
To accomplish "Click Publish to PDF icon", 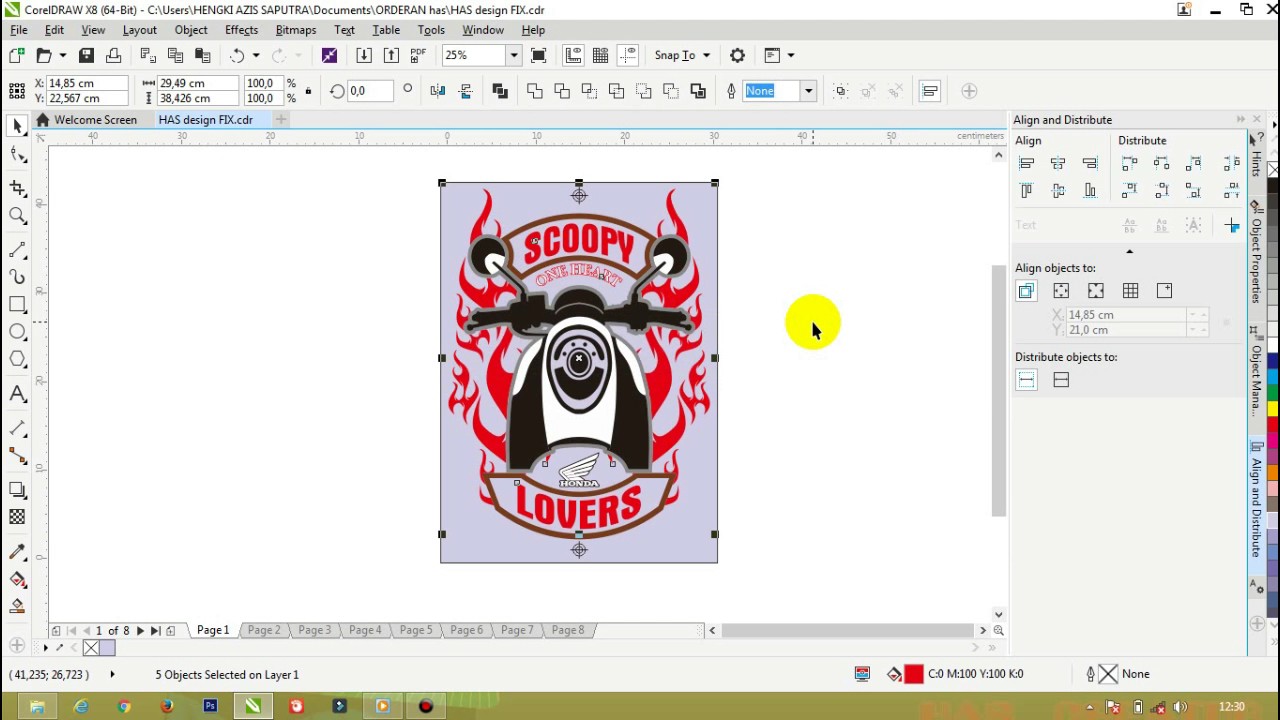I will click(x=418, y=56).
